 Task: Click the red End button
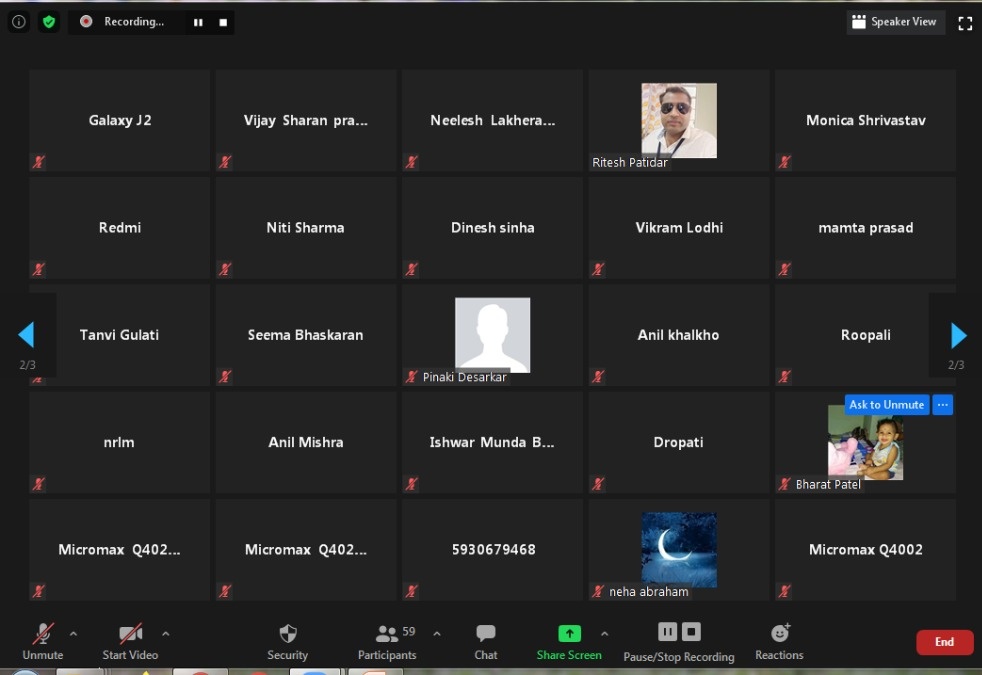(944, 642)
